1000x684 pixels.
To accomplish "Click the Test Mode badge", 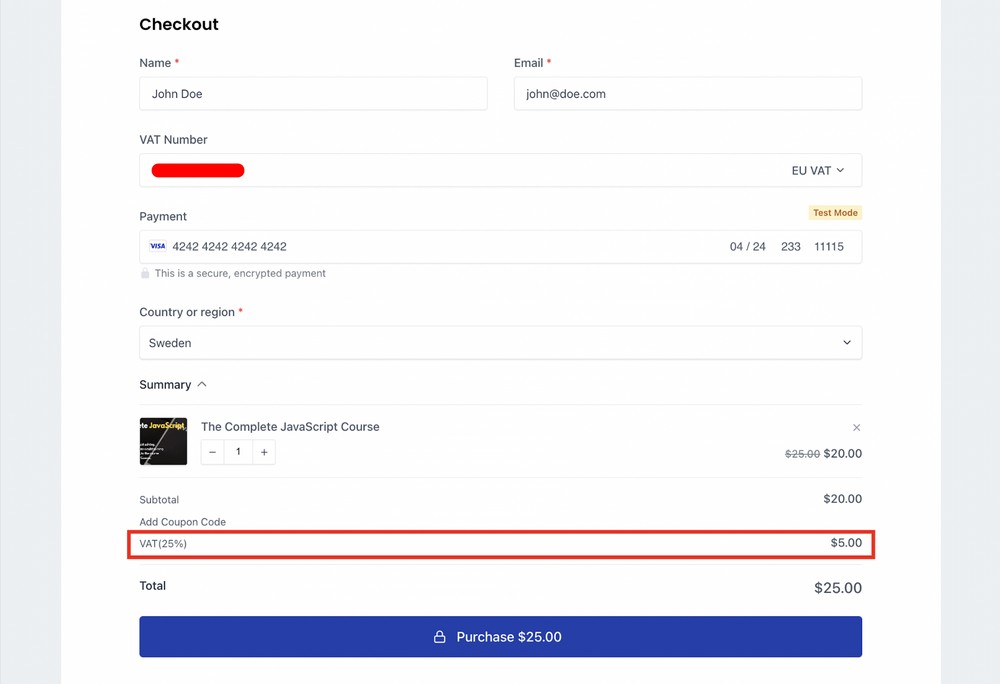I will click(x=835, y=212).
